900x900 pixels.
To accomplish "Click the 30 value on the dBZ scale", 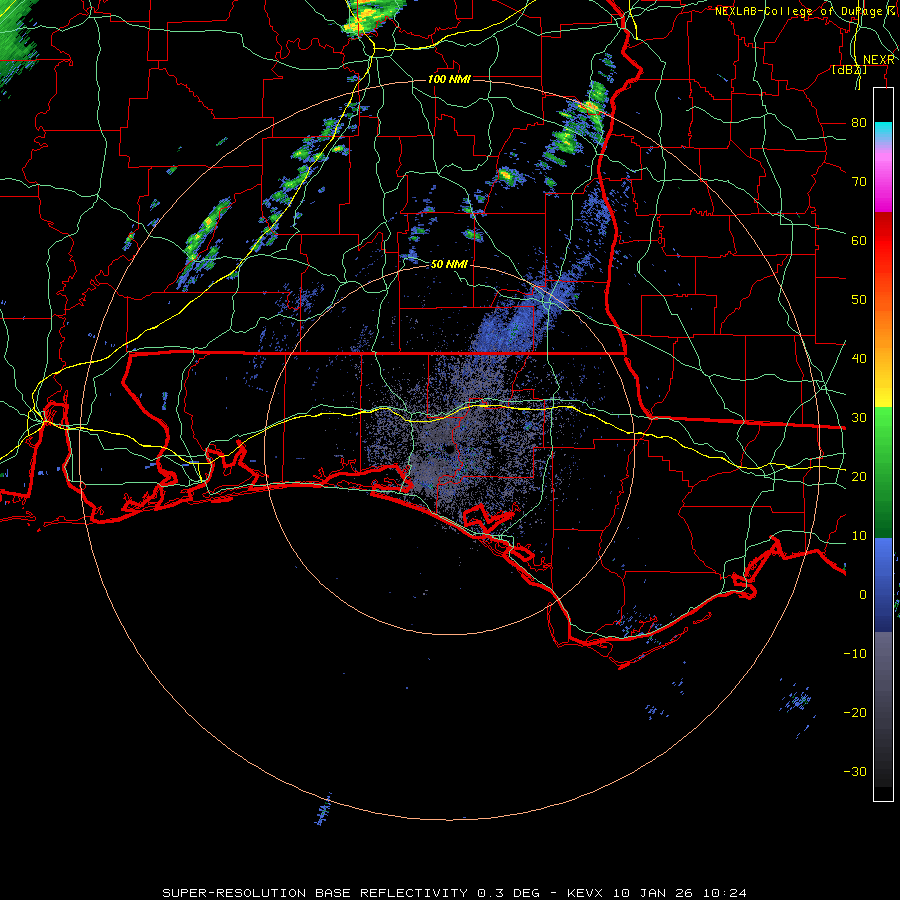I will coord(859,417).
